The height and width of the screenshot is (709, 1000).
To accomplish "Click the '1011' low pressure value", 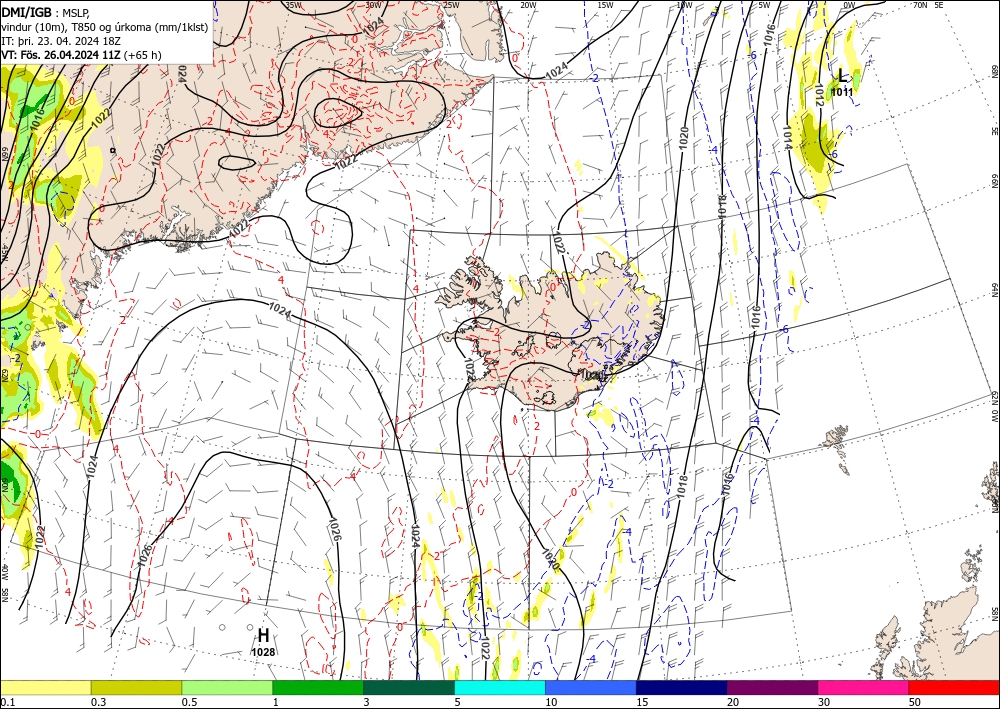I will (842, 92).
